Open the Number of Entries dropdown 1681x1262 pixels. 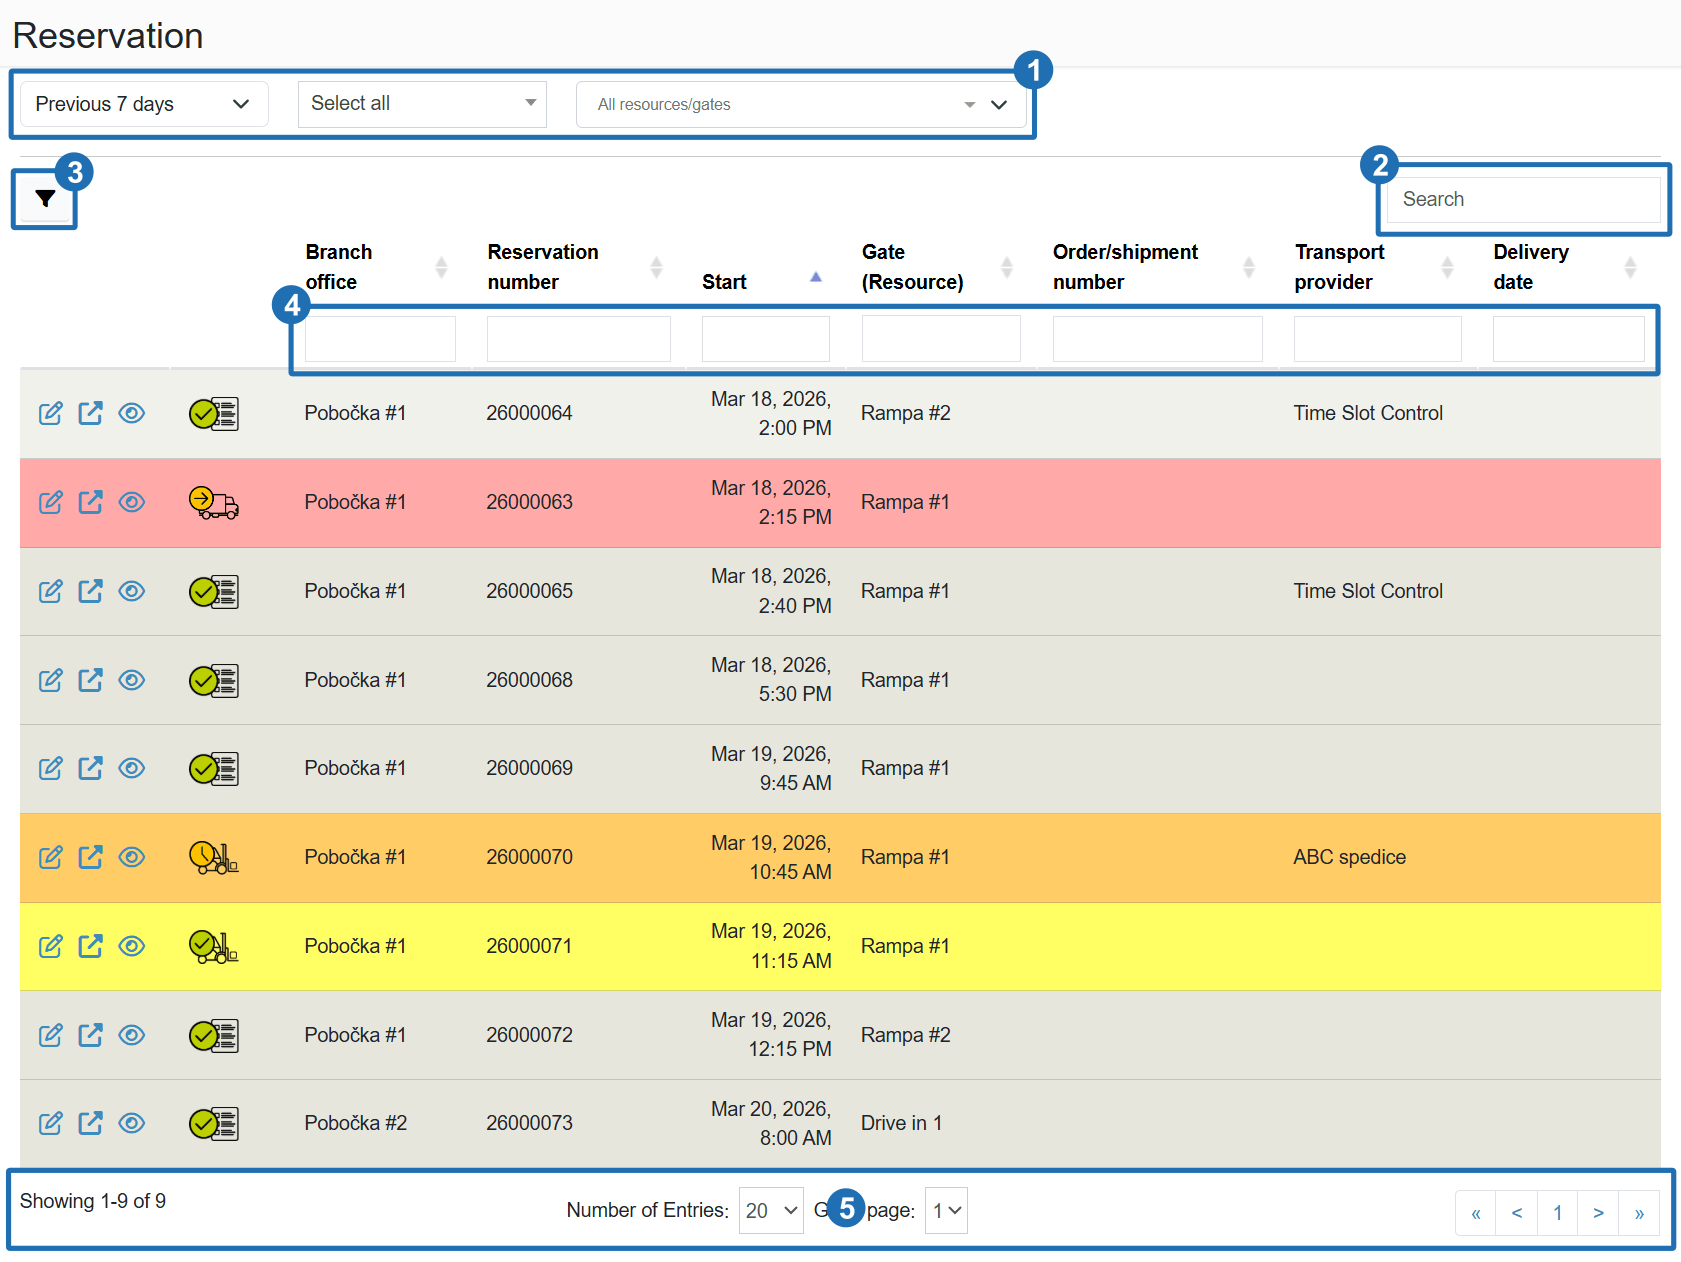pyautogui.click(x=770, y=1211)
